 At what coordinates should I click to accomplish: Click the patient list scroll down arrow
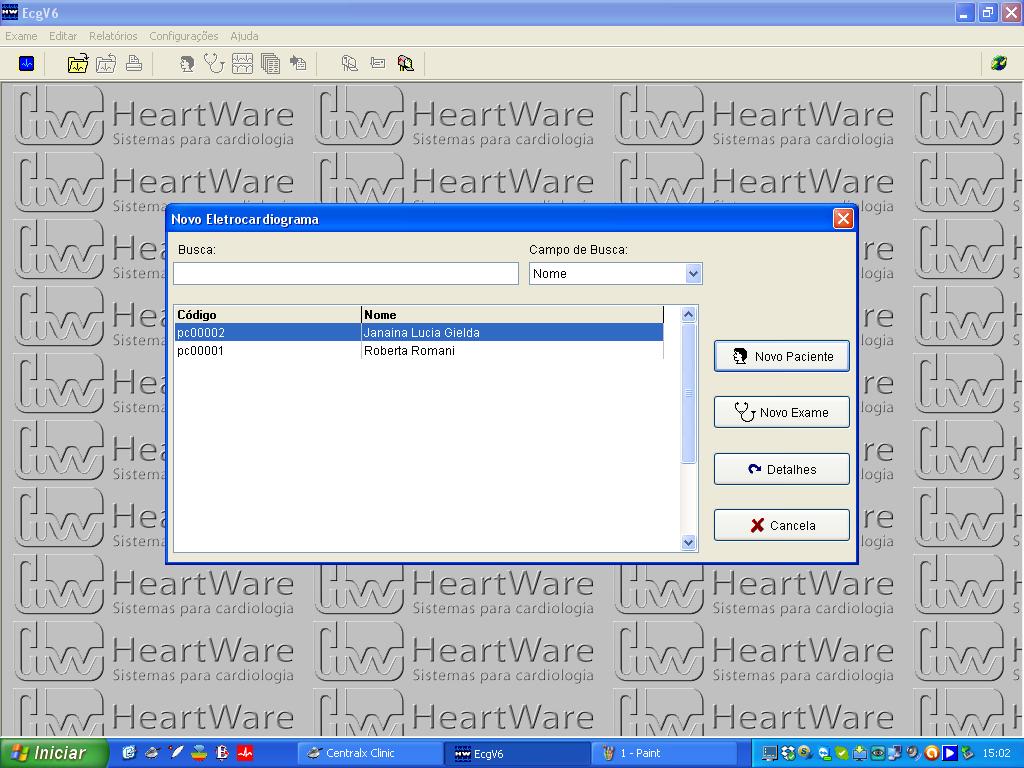[x=688, y=542]
